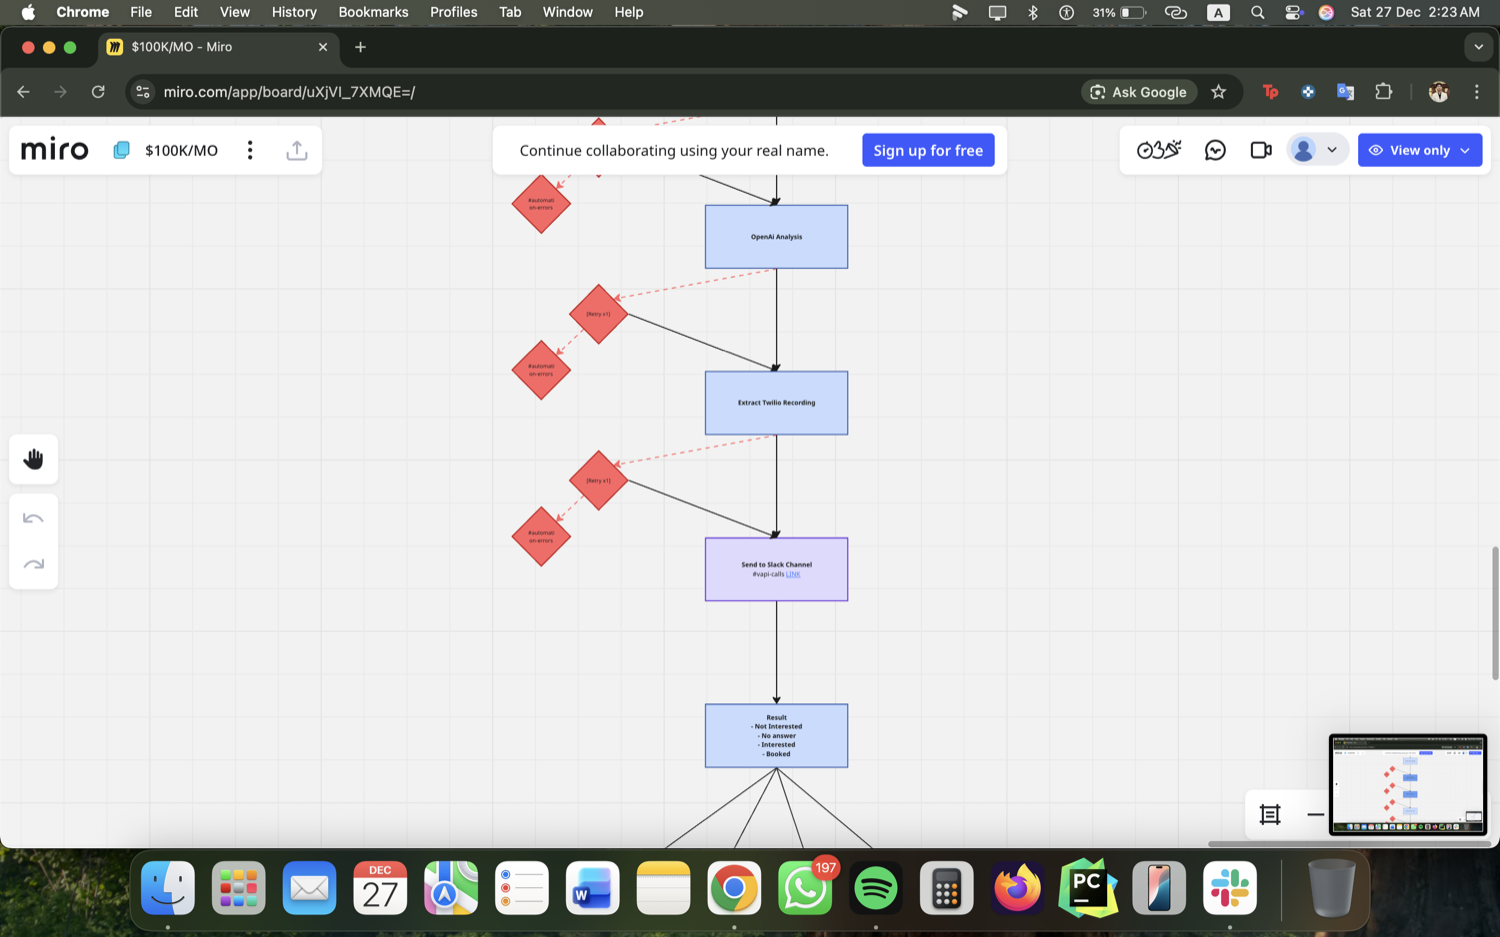Open WhatsApp from the dock

click(x=805, y=888)
